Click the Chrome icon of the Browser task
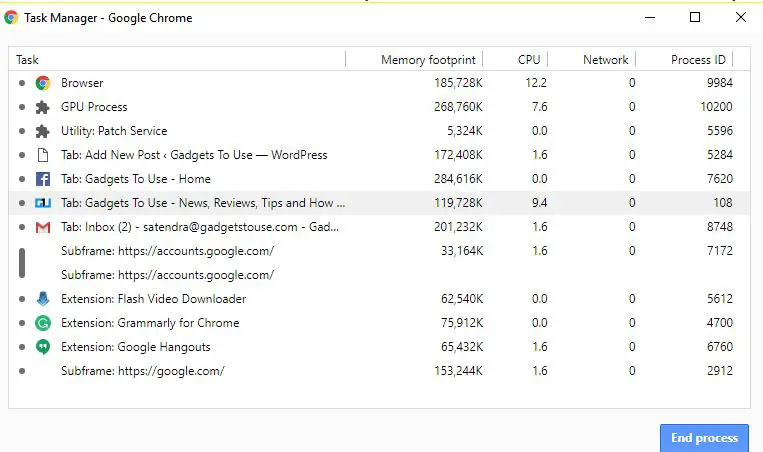This screenshot has width=763, height=452. click(x=43, y=83)
